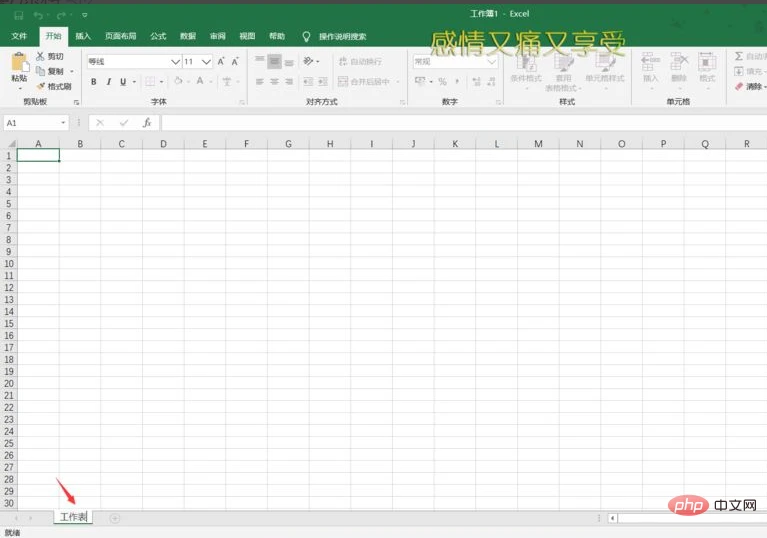Expand the font size dropdown
The image size is (767, 538).
coord(207,61)
